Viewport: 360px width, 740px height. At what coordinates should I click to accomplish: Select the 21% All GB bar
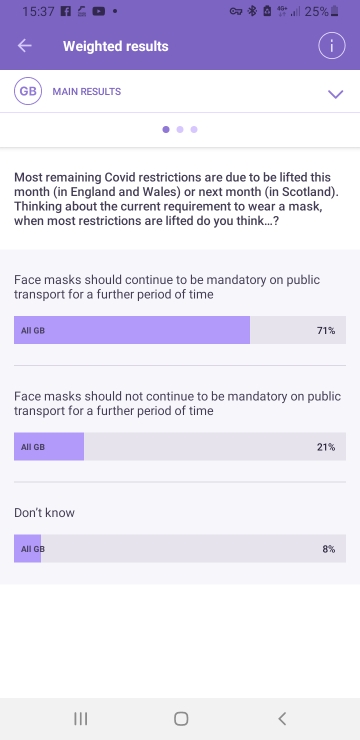coord(180,446)
